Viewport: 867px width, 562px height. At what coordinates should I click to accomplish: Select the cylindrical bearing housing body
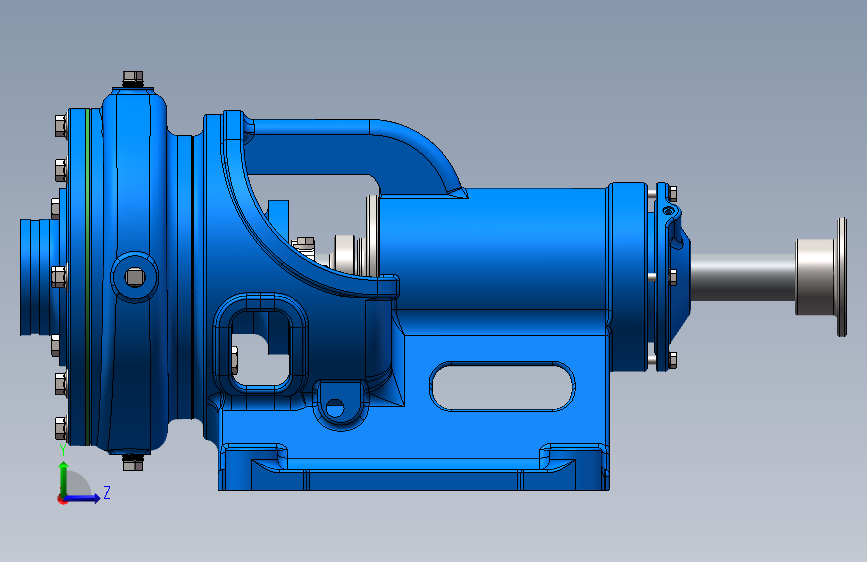tap(492, 249)
